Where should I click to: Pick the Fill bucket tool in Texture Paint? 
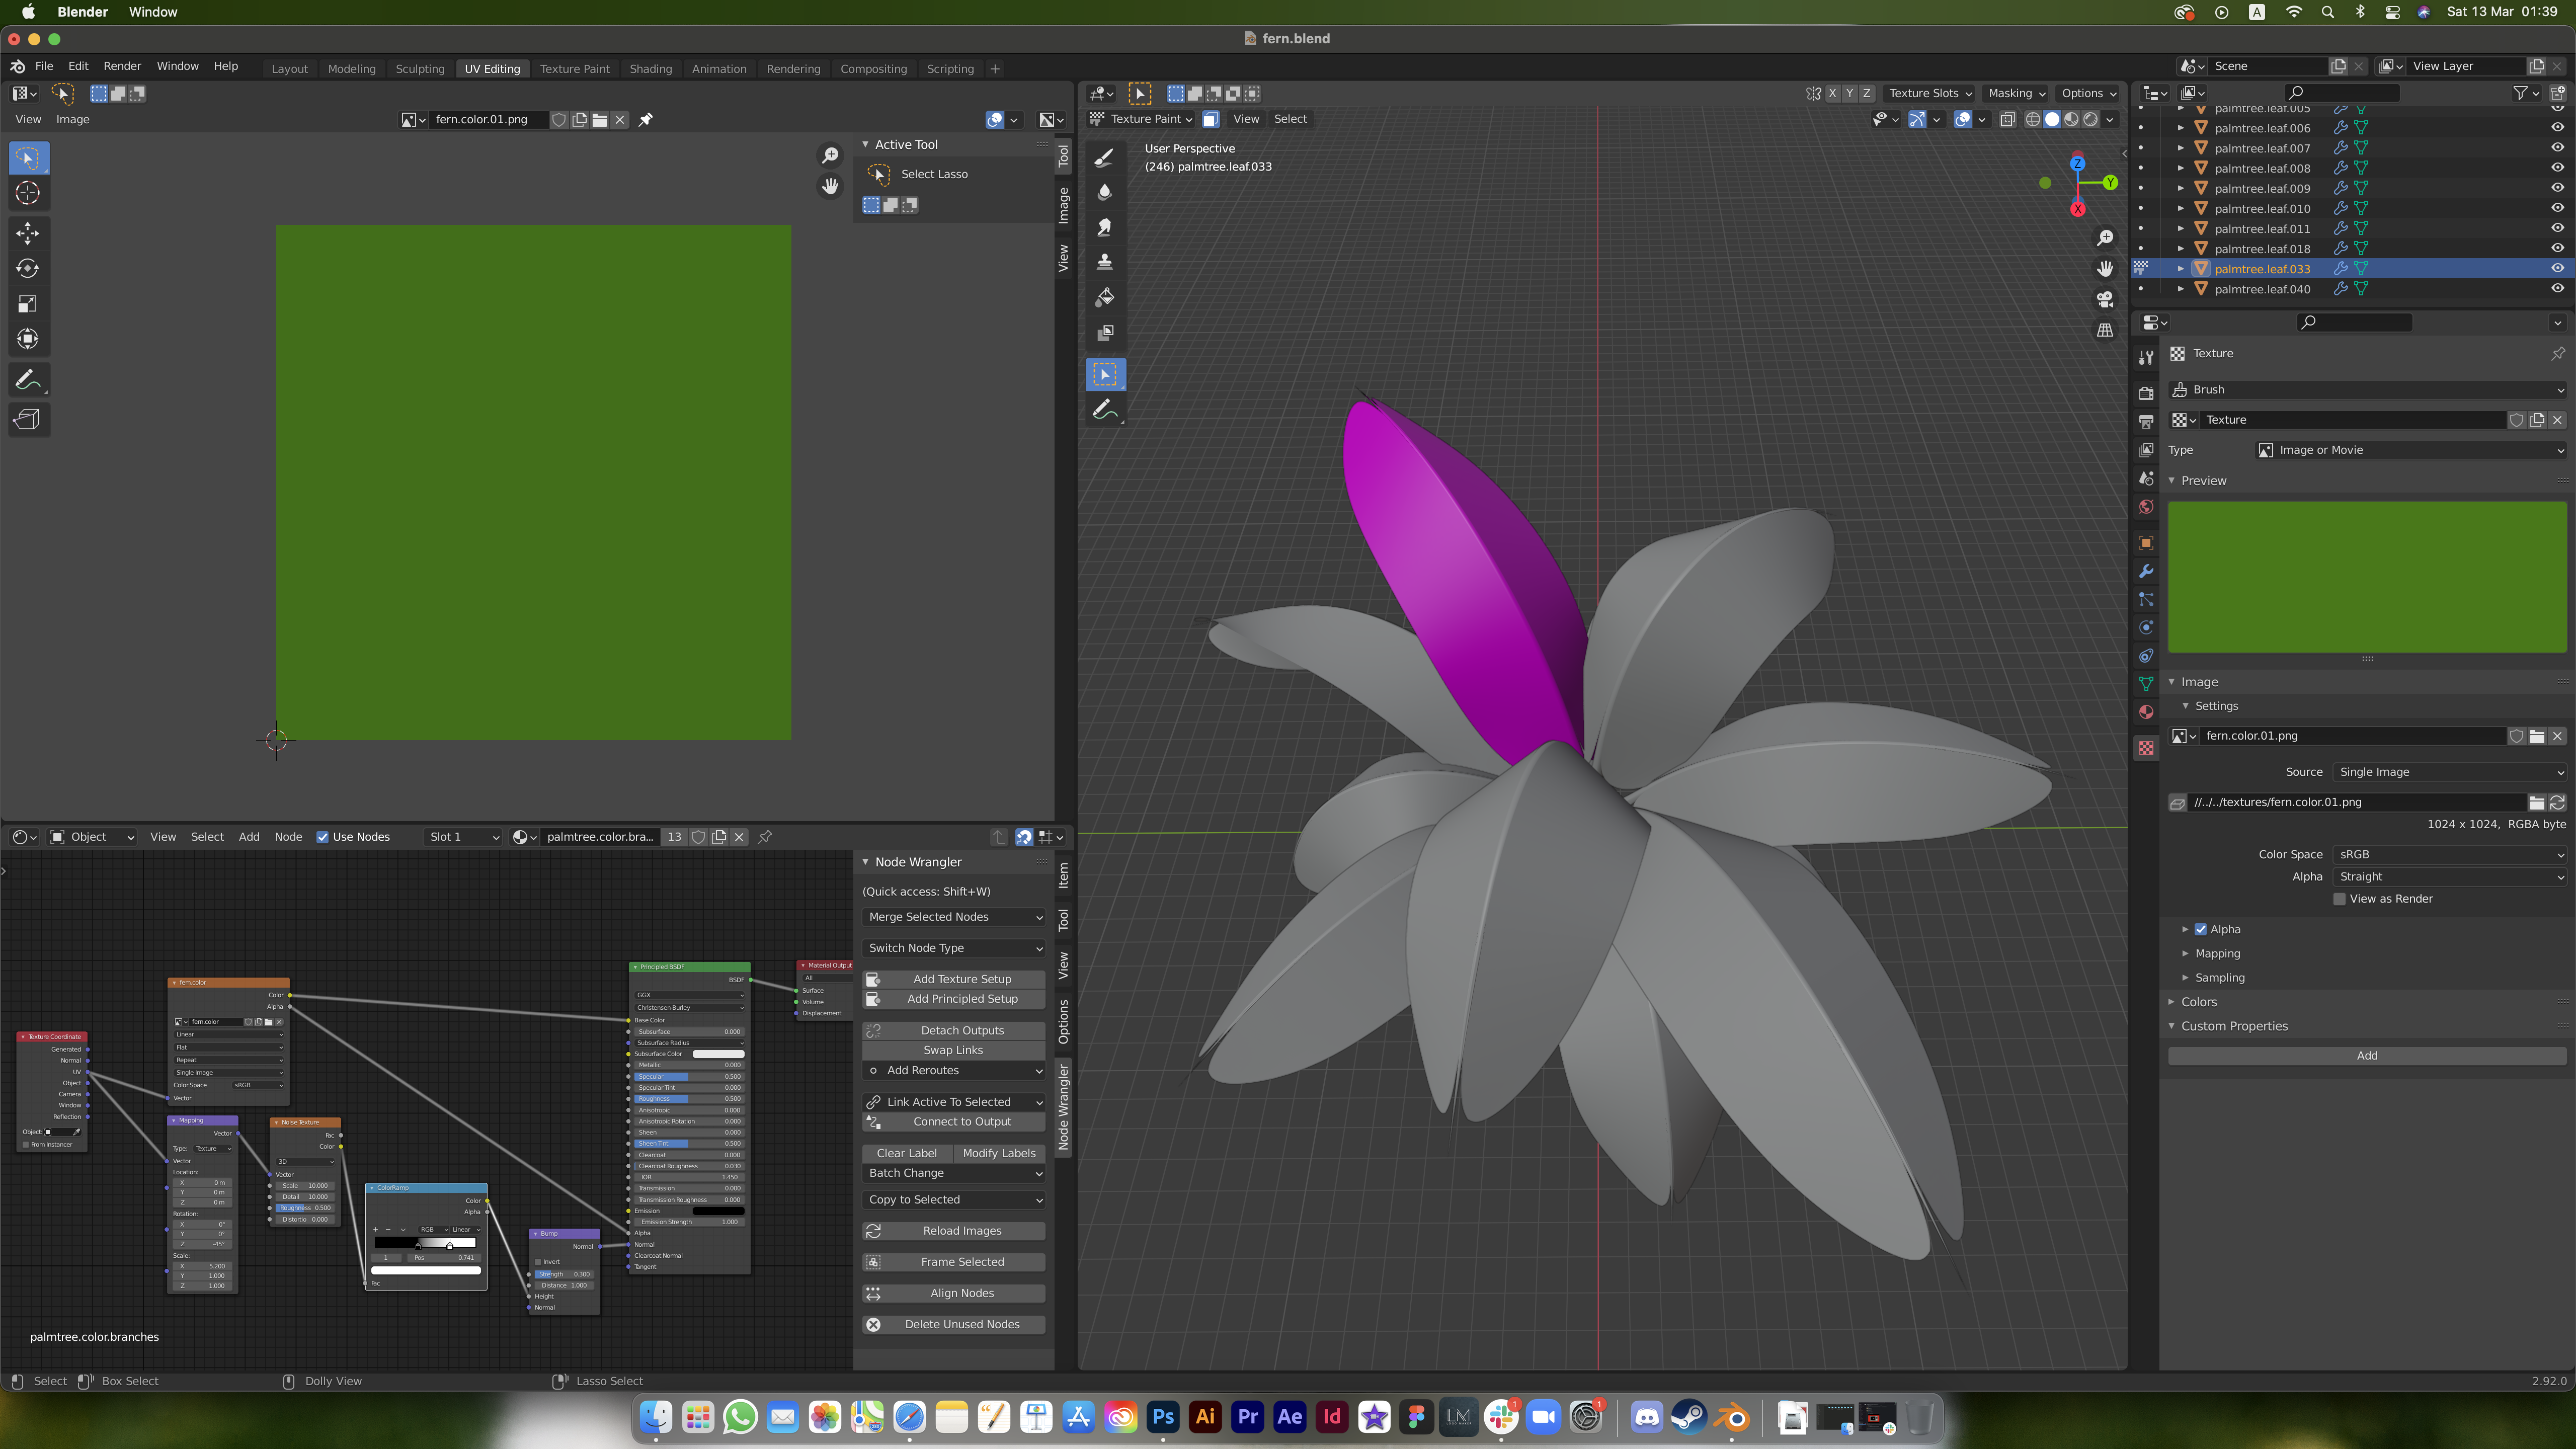[x=1105, y=297]
